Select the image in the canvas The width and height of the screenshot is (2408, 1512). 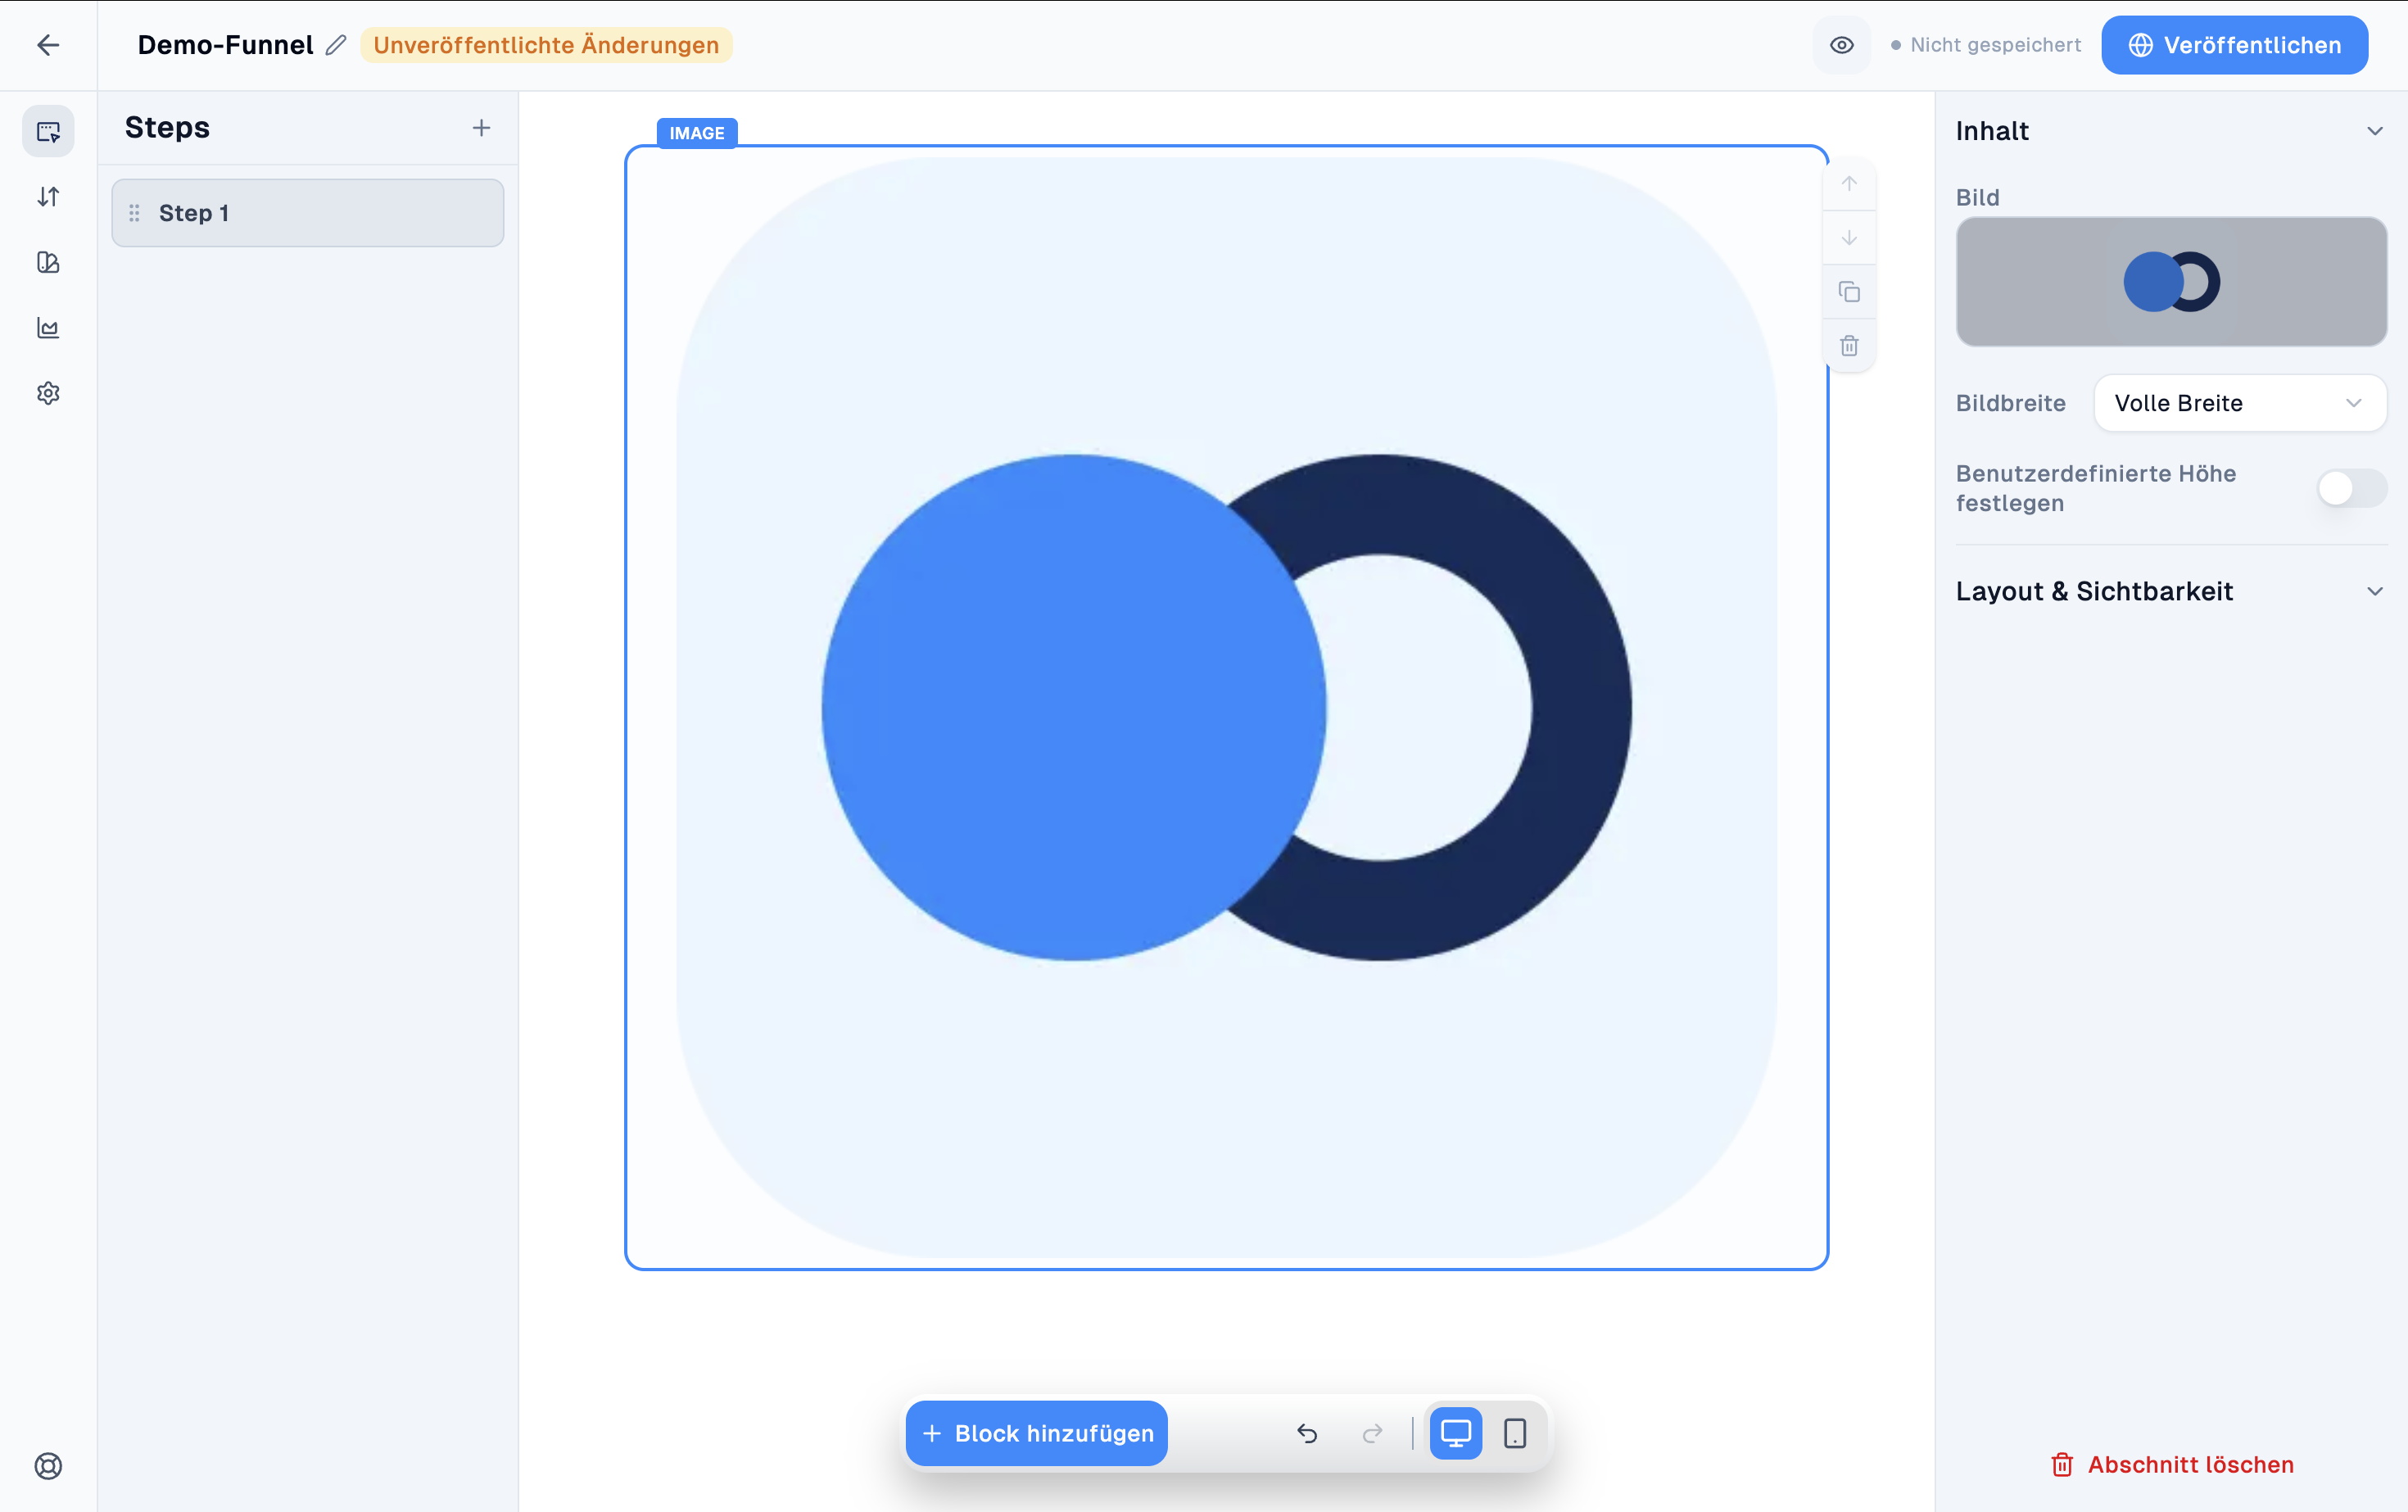[x=1226, y=708]
